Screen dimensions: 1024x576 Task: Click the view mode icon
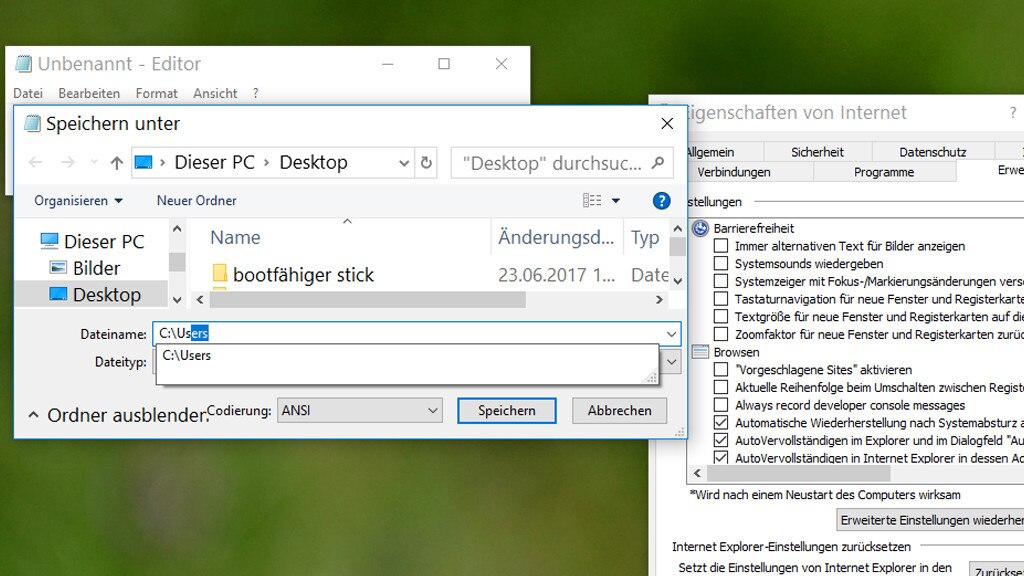click(592, 200)
